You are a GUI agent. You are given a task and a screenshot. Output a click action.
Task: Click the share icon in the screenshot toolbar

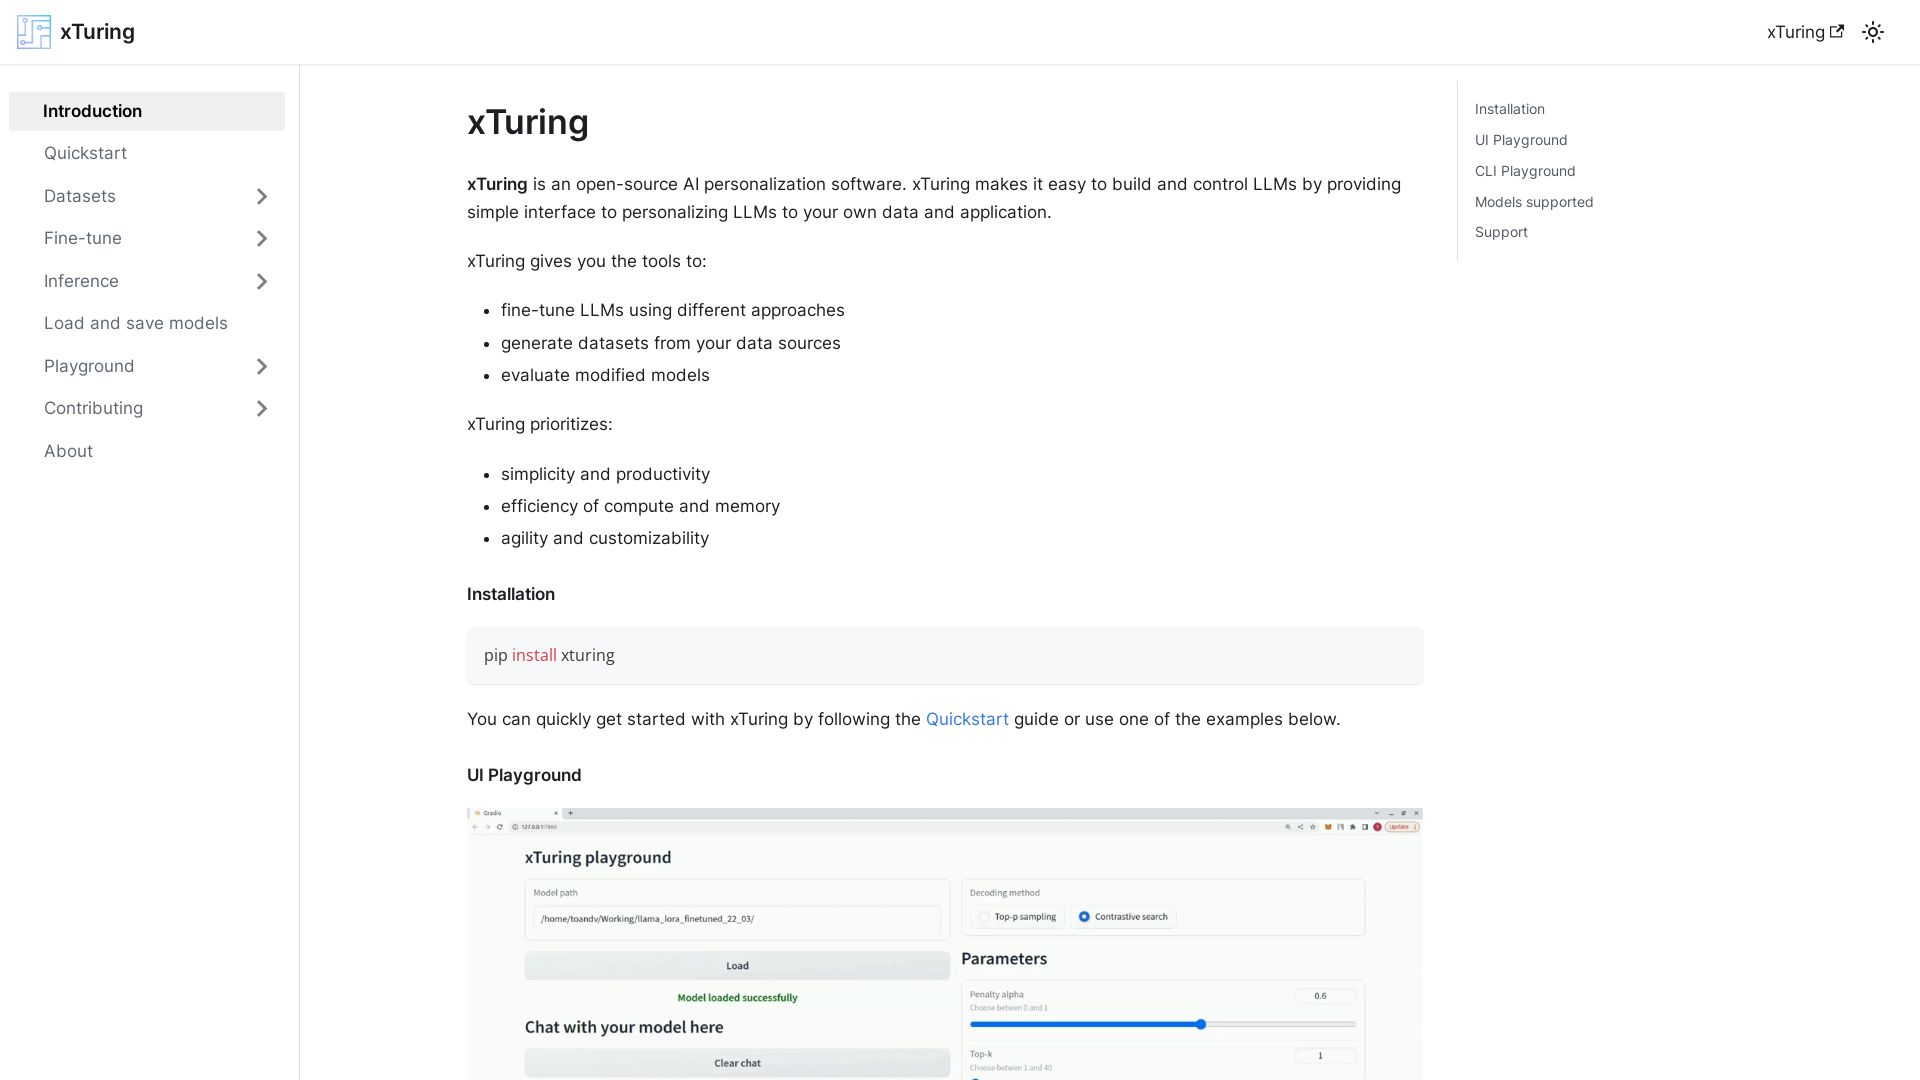[1301, 827]
